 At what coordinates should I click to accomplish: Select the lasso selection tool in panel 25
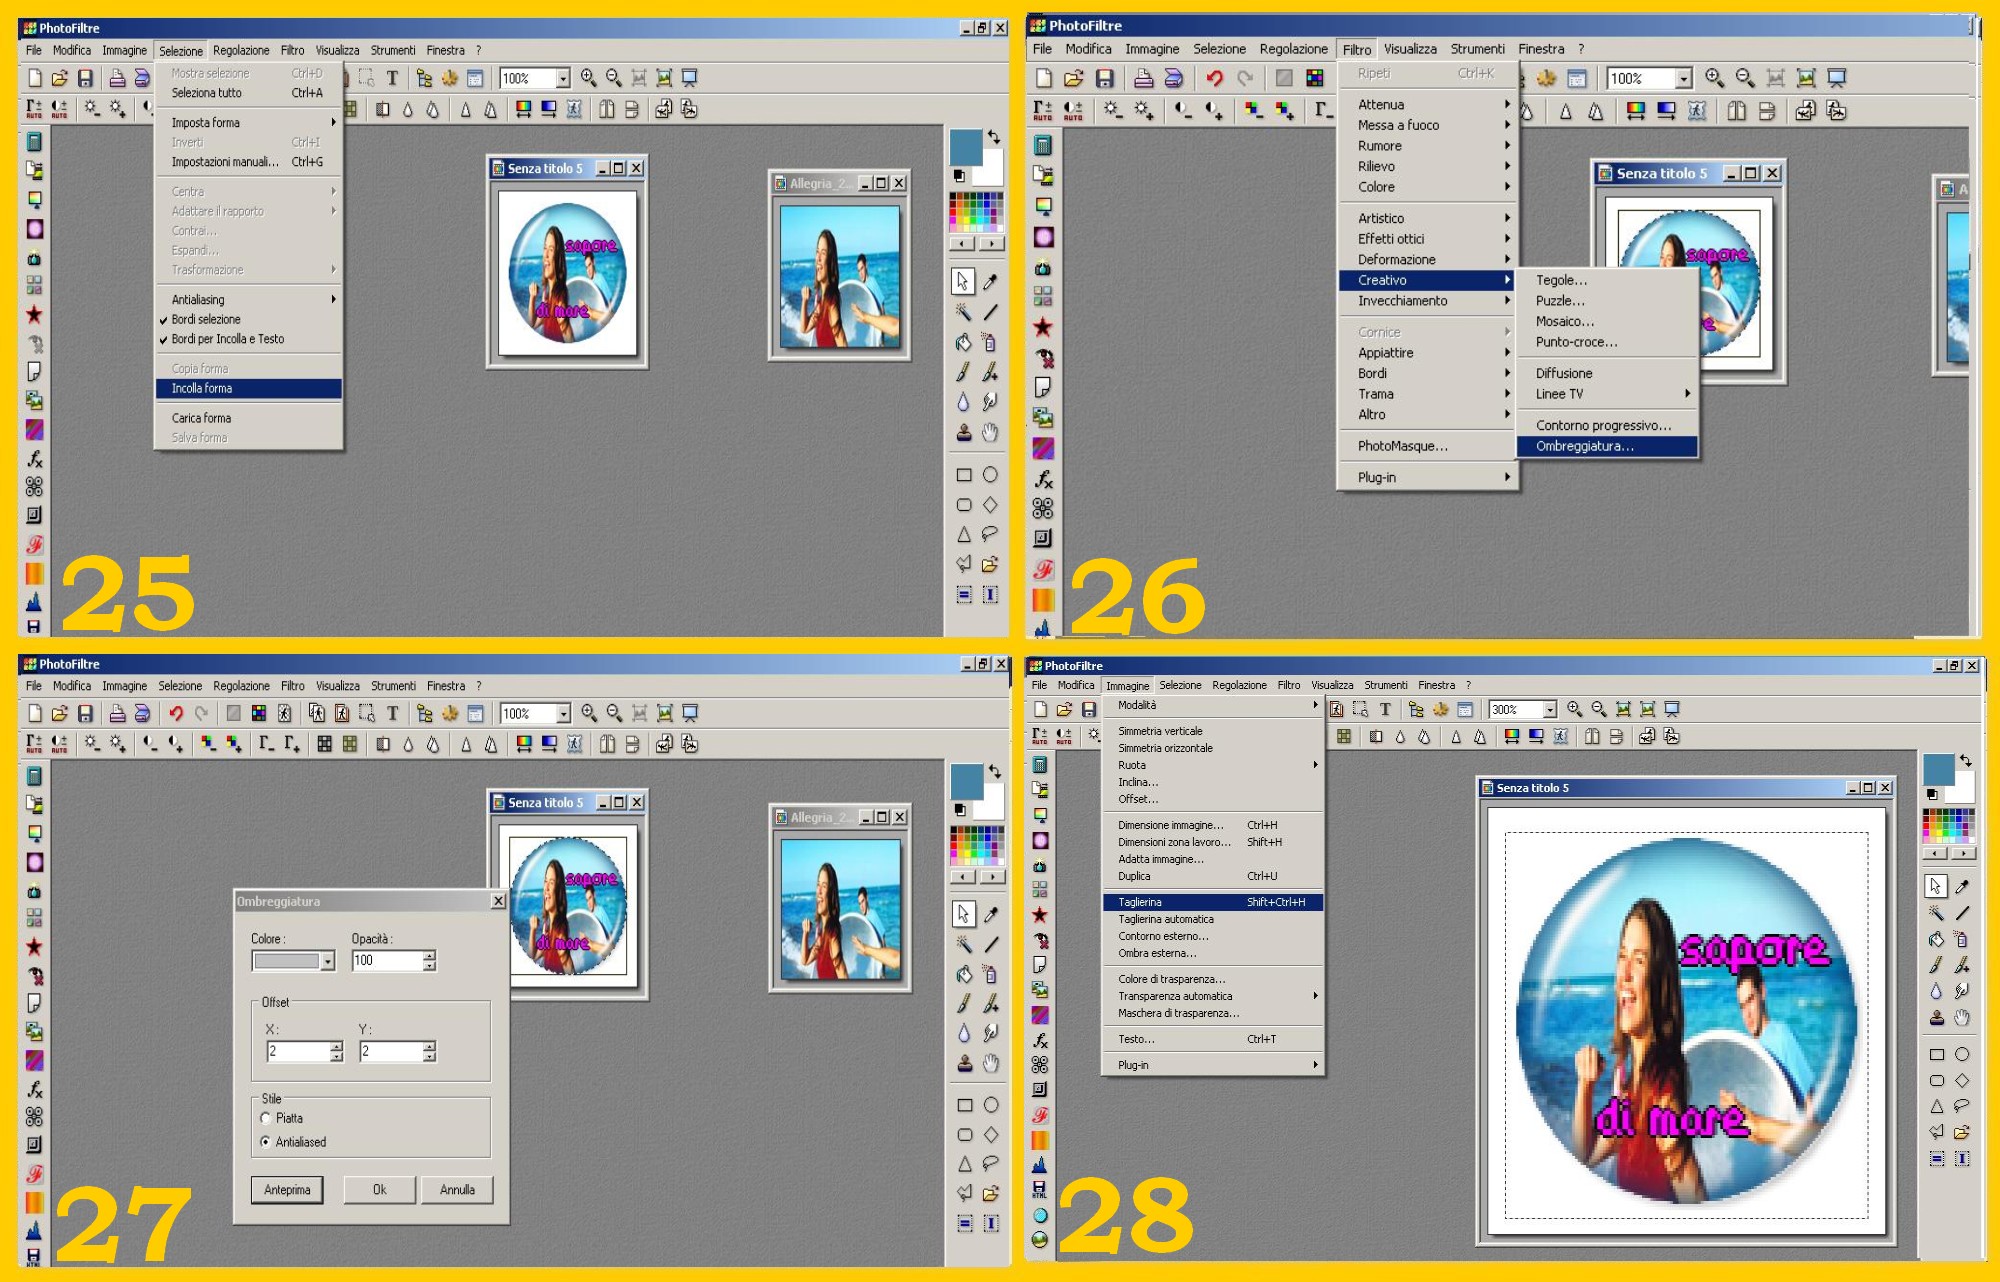(x=990, y=534)
